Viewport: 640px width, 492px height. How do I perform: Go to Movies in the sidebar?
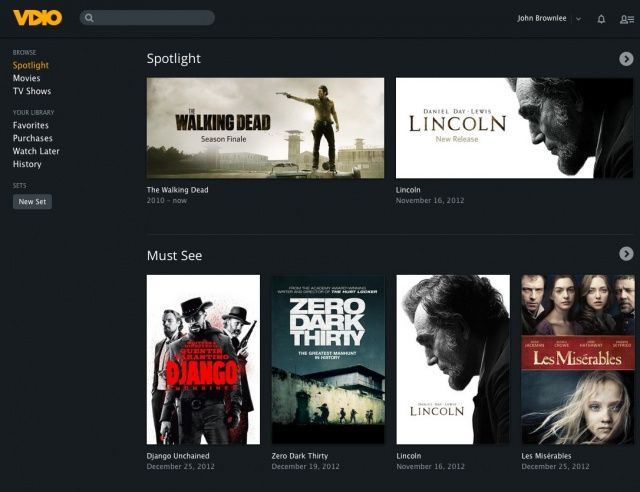[27, 78]
